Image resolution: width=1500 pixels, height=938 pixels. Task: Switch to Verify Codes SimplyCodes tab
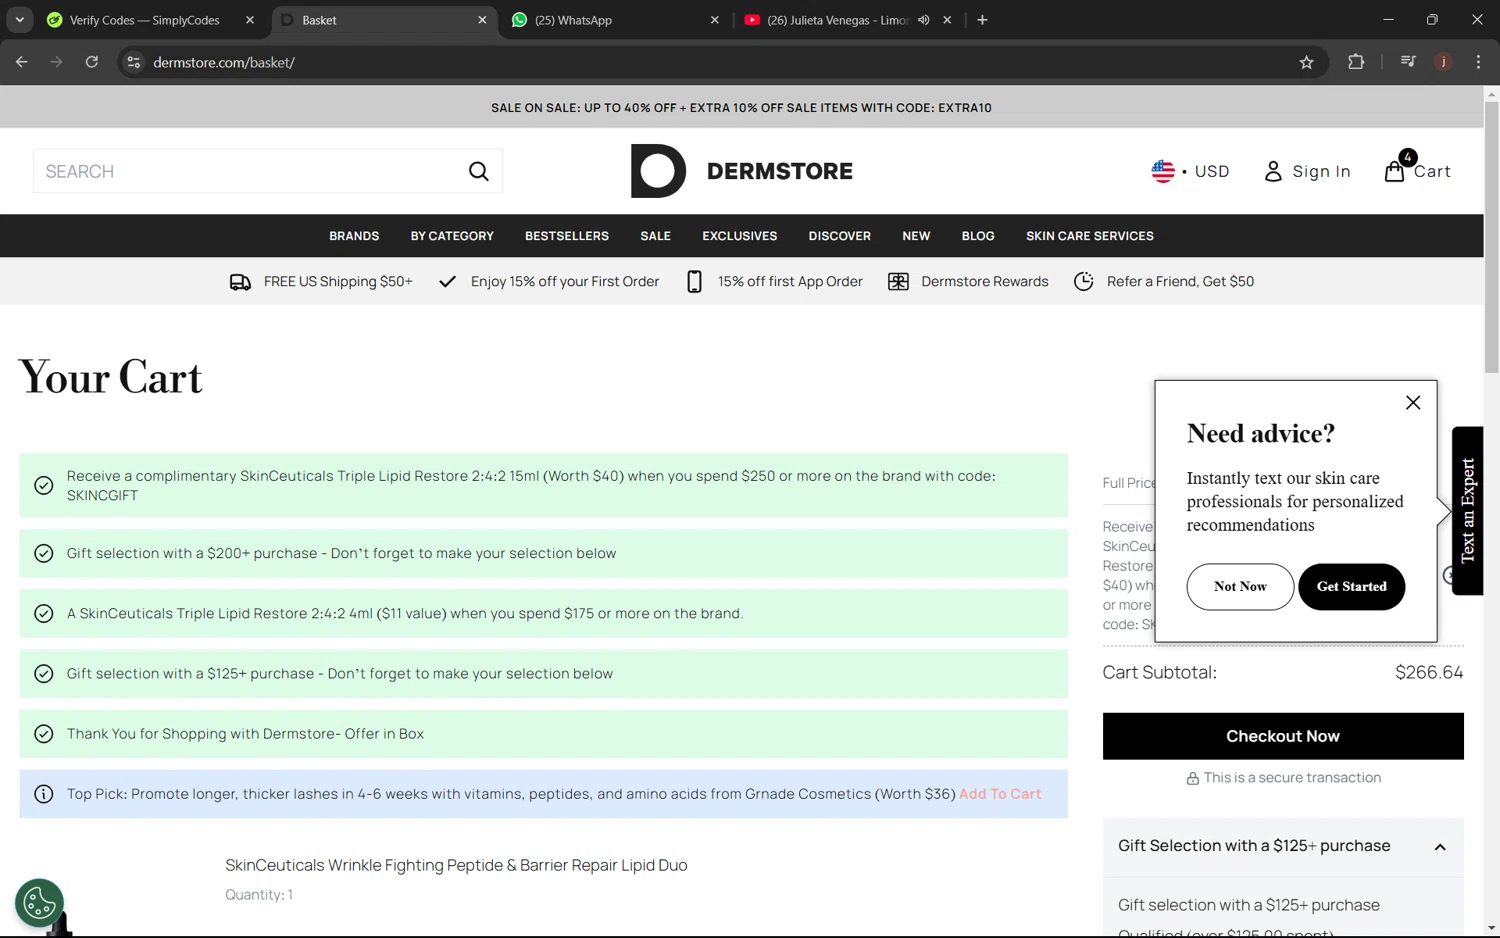click(x=150, y=20)
